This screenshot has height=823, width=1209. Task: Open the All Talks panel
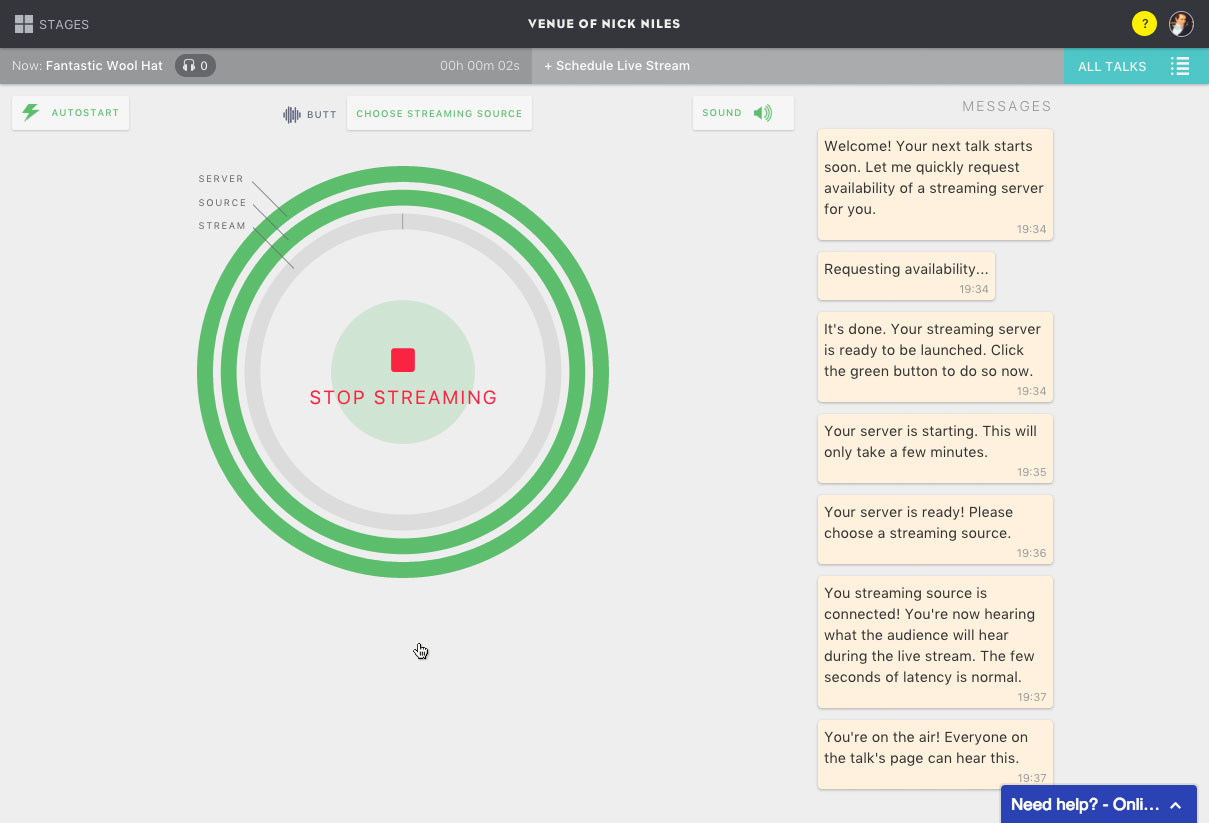[x=1136, y=66]
